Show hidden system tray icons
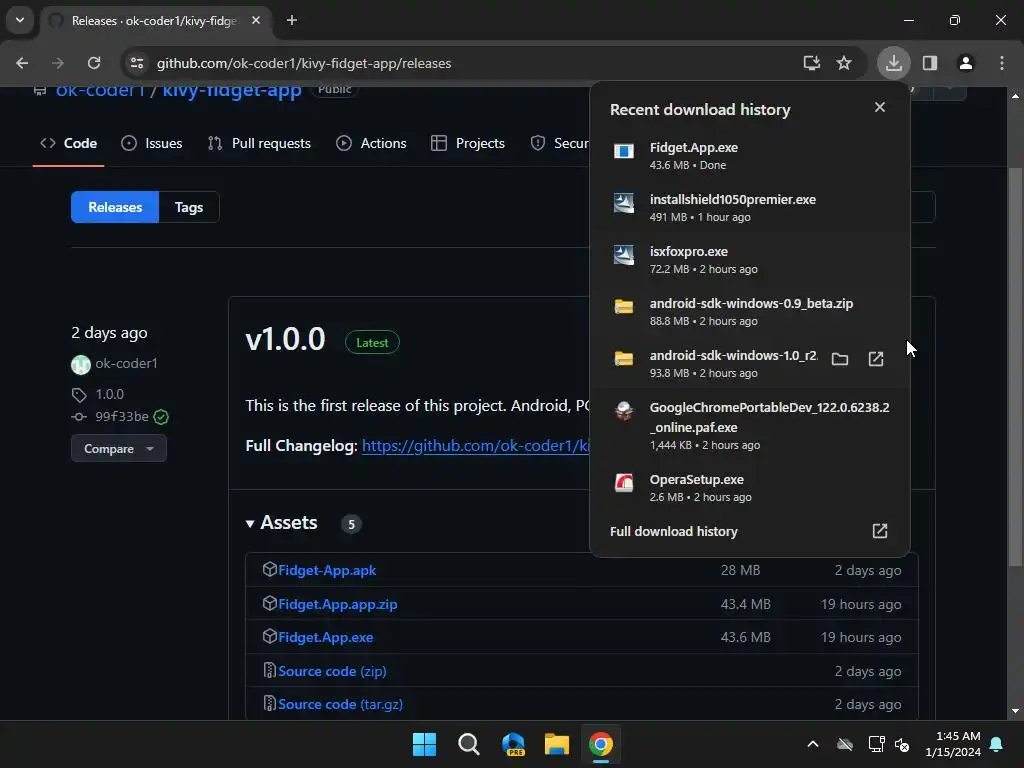1024x768 pixels. (x=813, y=744)
